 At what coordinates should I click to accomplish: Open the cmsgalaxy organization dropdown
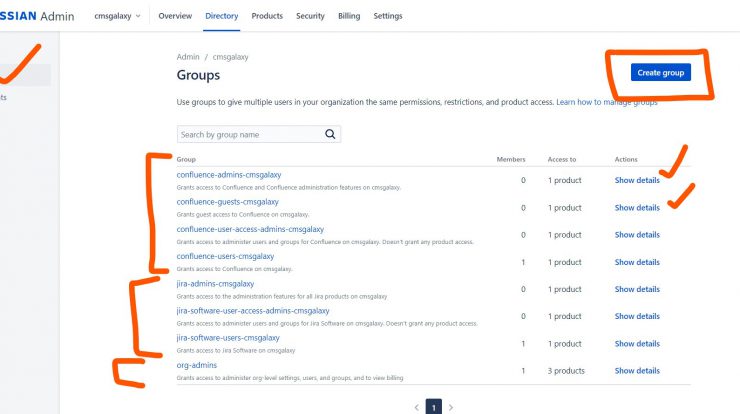coord(117,16)
